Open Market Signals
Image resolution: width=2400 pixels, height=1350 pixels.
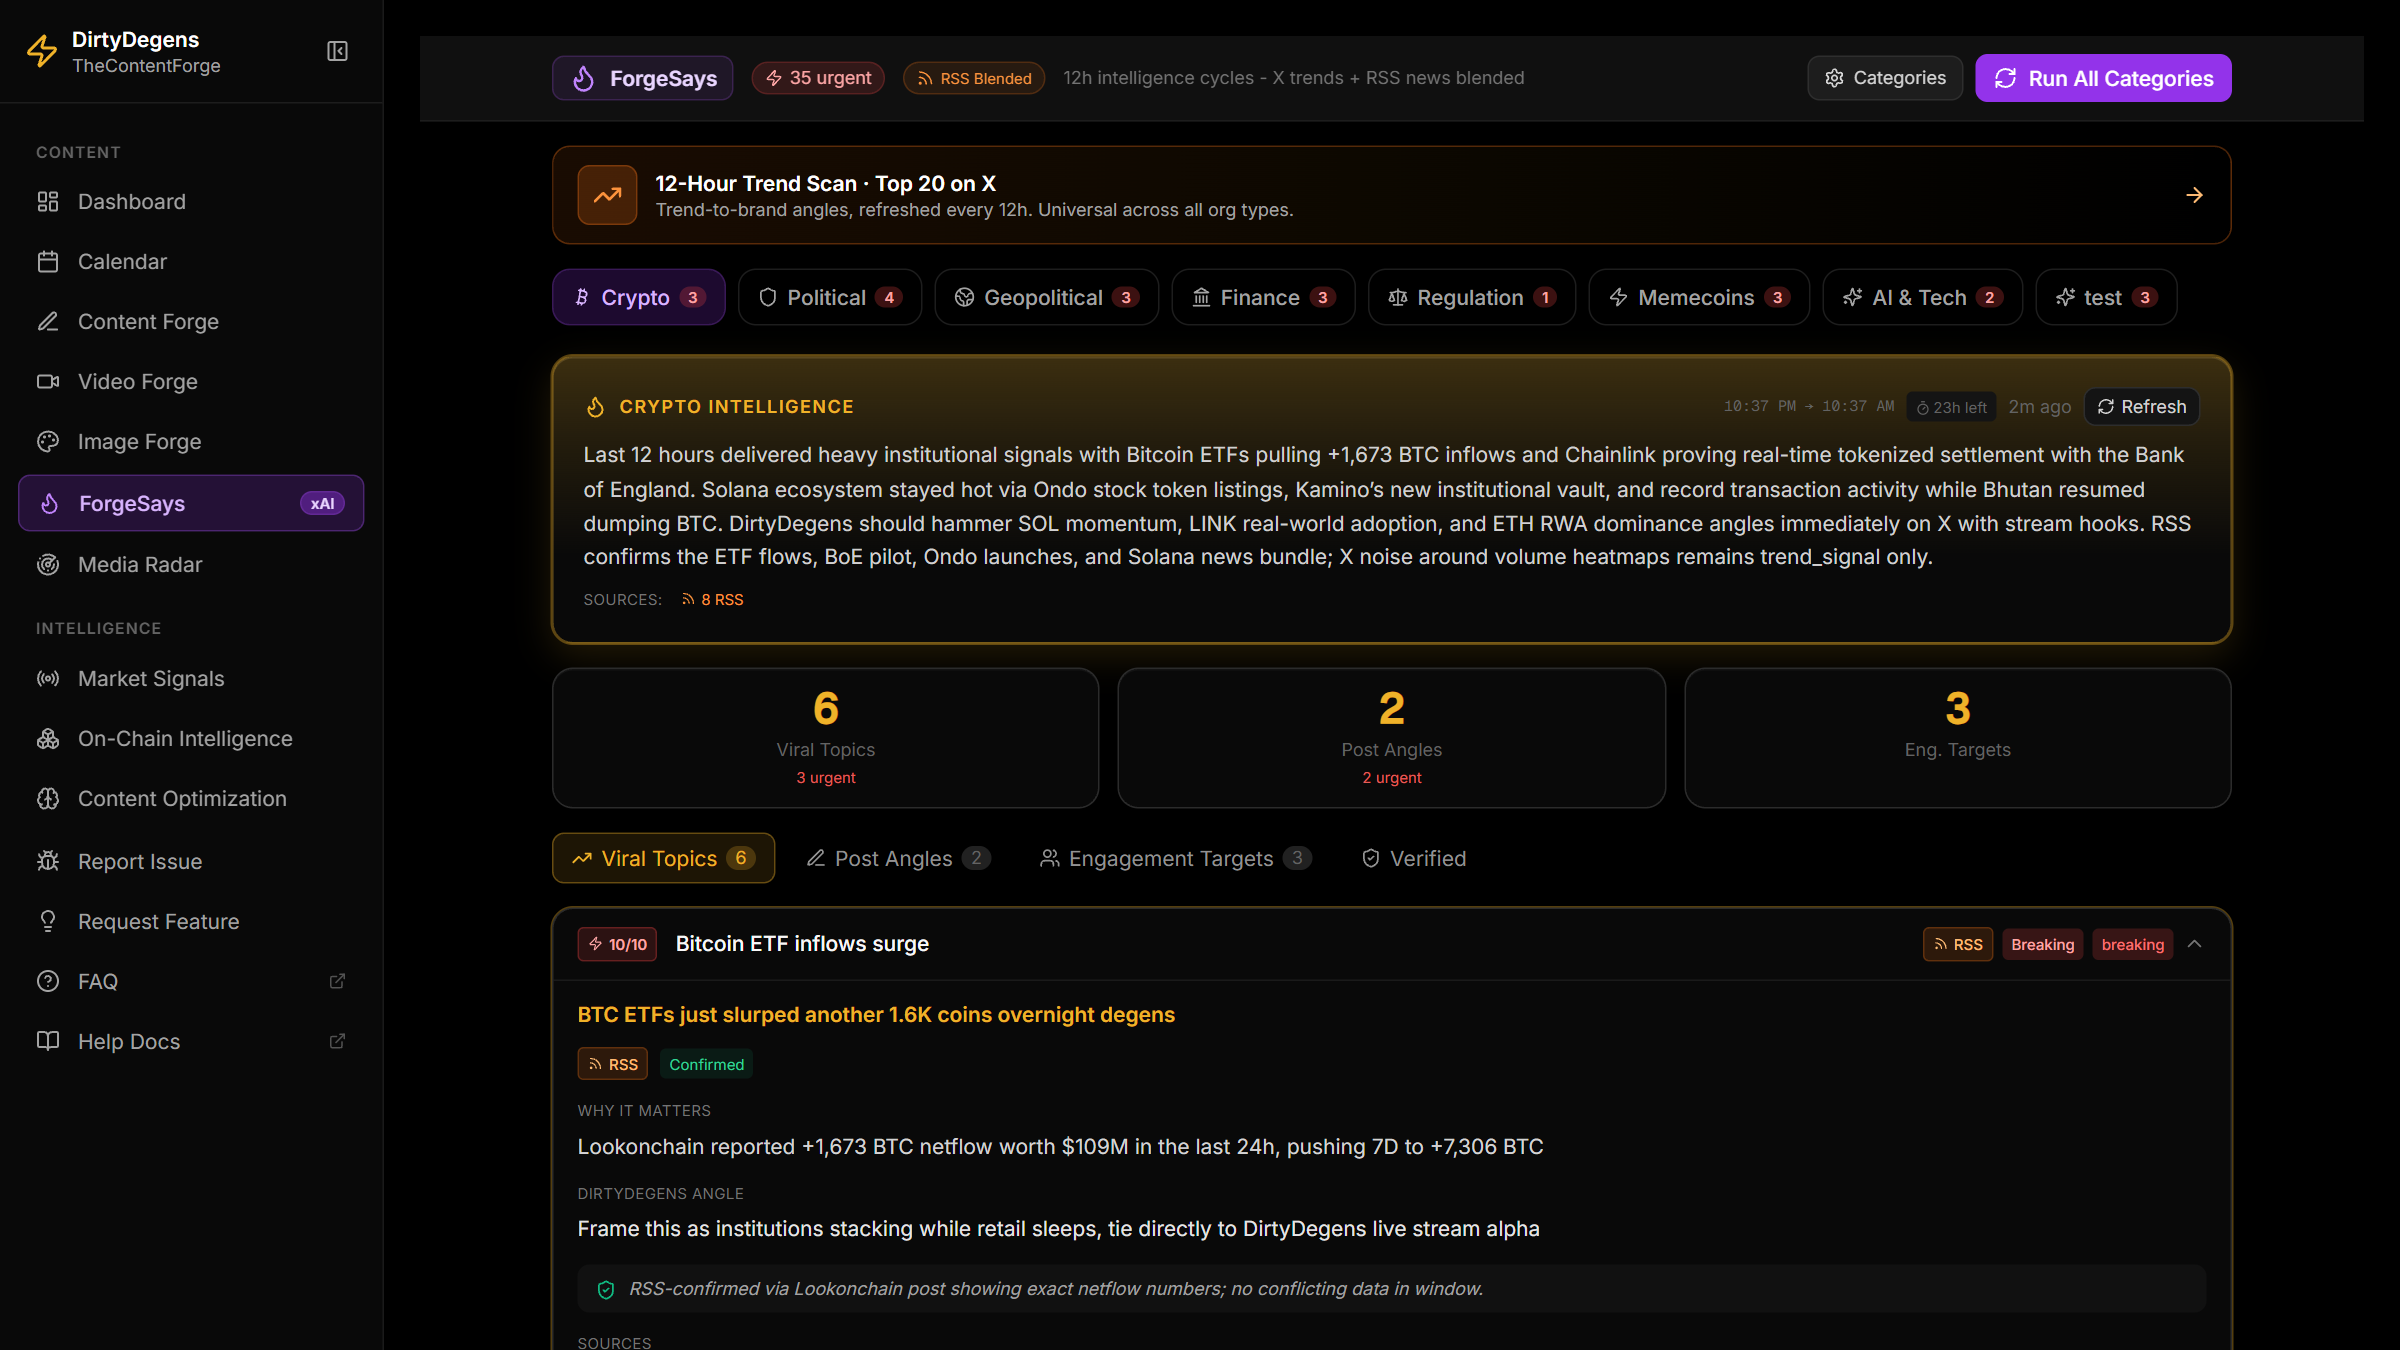click(191, 678)
